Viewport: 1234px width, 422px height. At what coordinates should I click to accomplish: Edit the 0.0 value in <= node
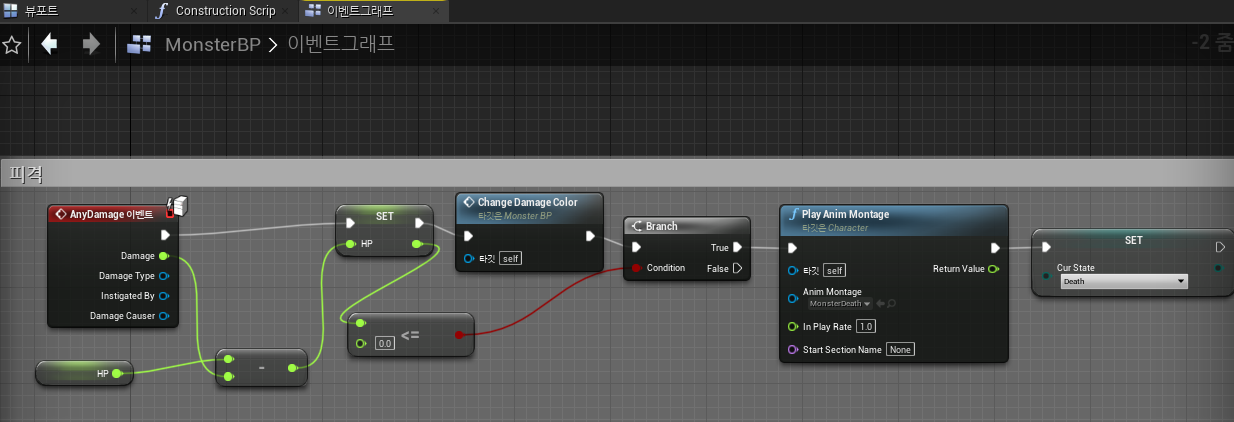tap(385, 343)
